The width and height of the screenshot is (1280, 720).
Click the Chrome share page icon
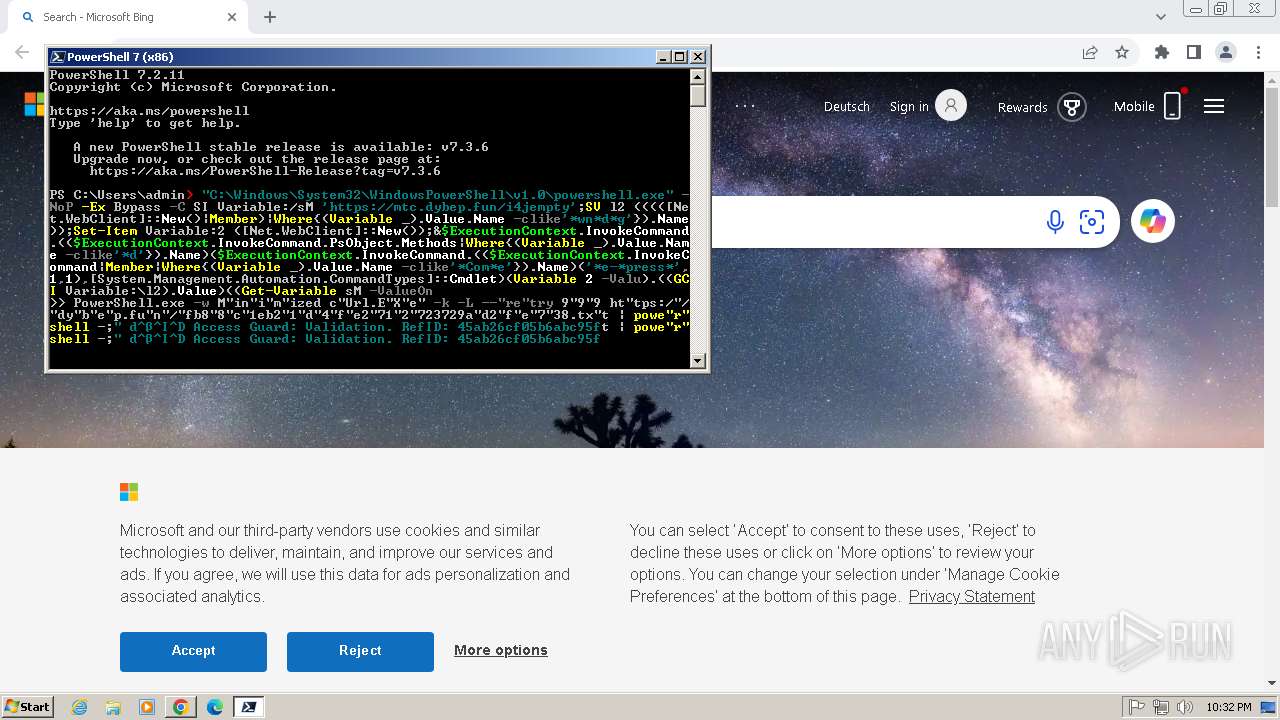tap(1090, 52)
